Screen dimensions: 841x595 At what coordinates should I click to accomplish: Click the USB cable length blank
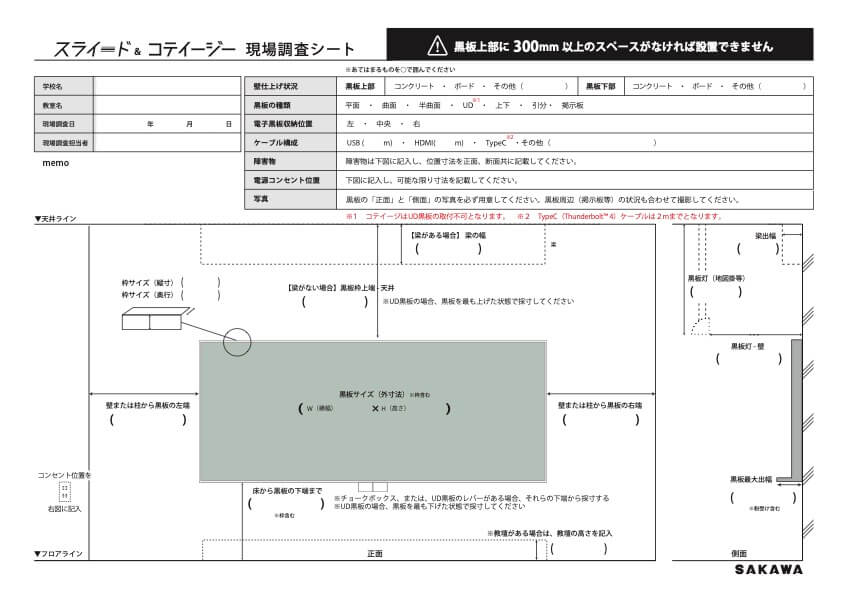[x=374, y=143]
